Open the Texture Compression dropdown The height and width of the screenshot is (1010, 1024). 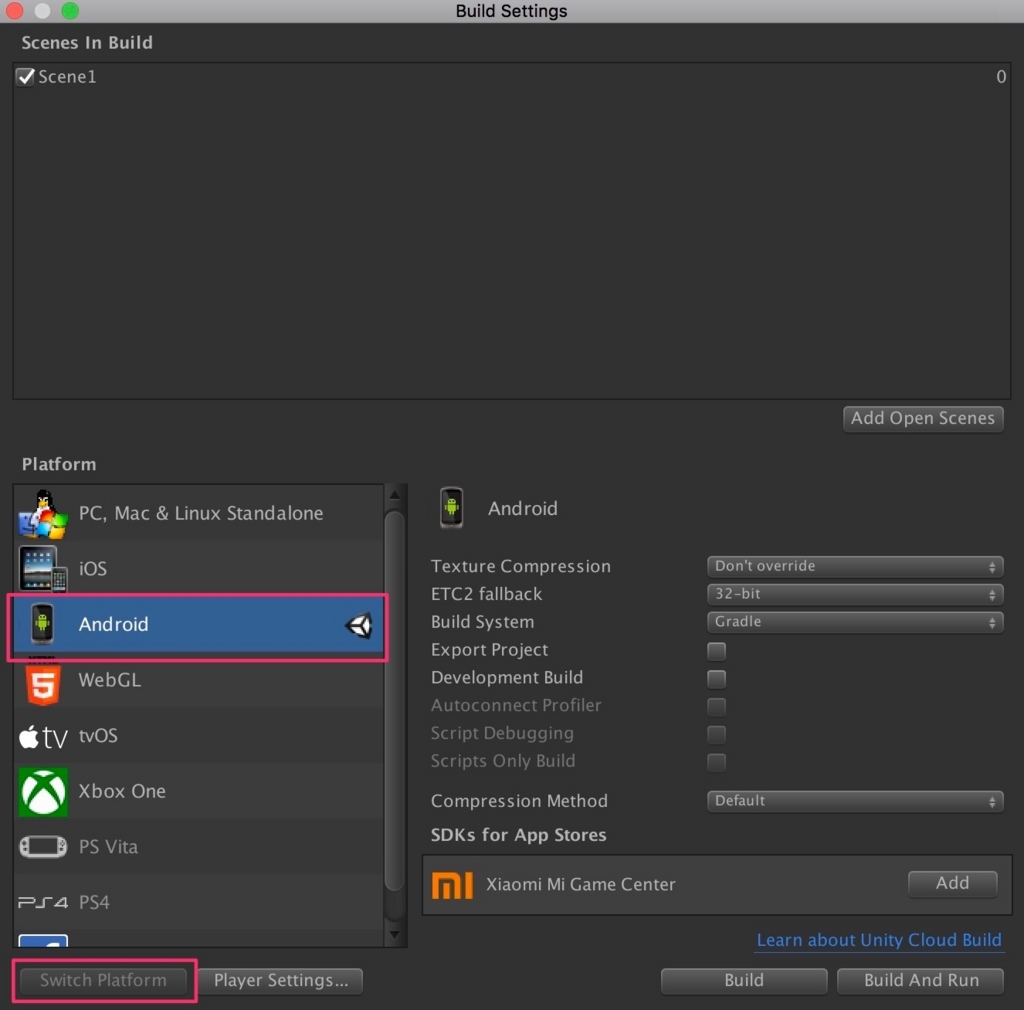click(x=855, y=566)
